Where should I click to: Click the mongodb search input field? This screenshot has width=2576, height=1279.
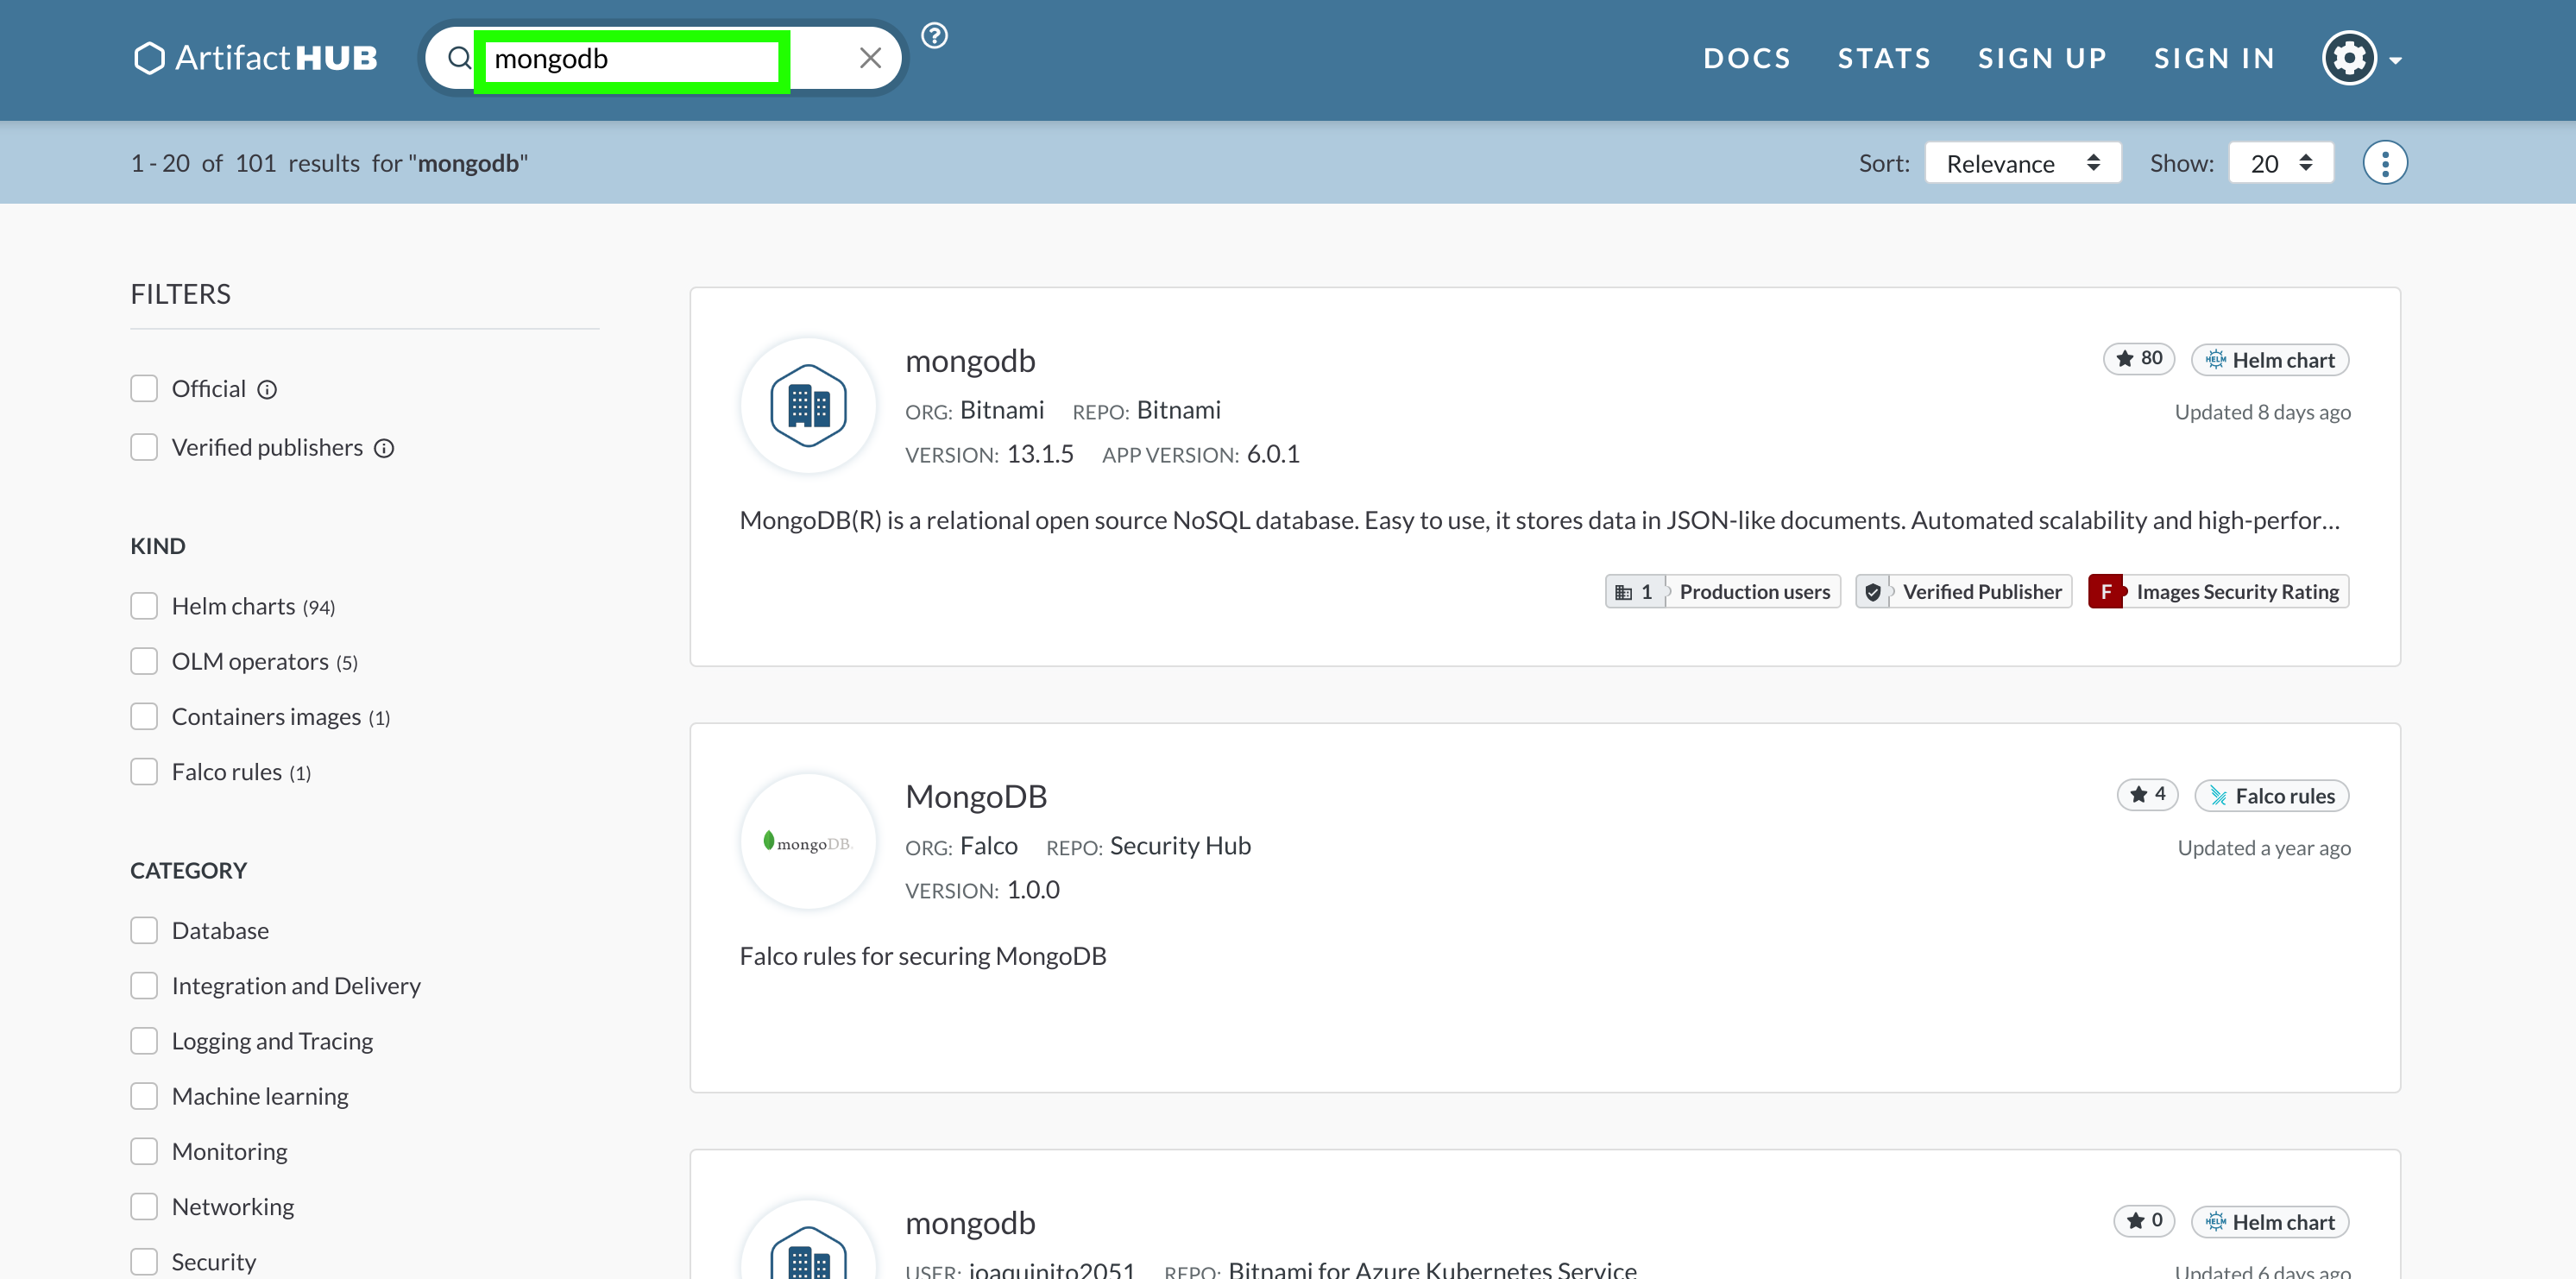[632, 59]
